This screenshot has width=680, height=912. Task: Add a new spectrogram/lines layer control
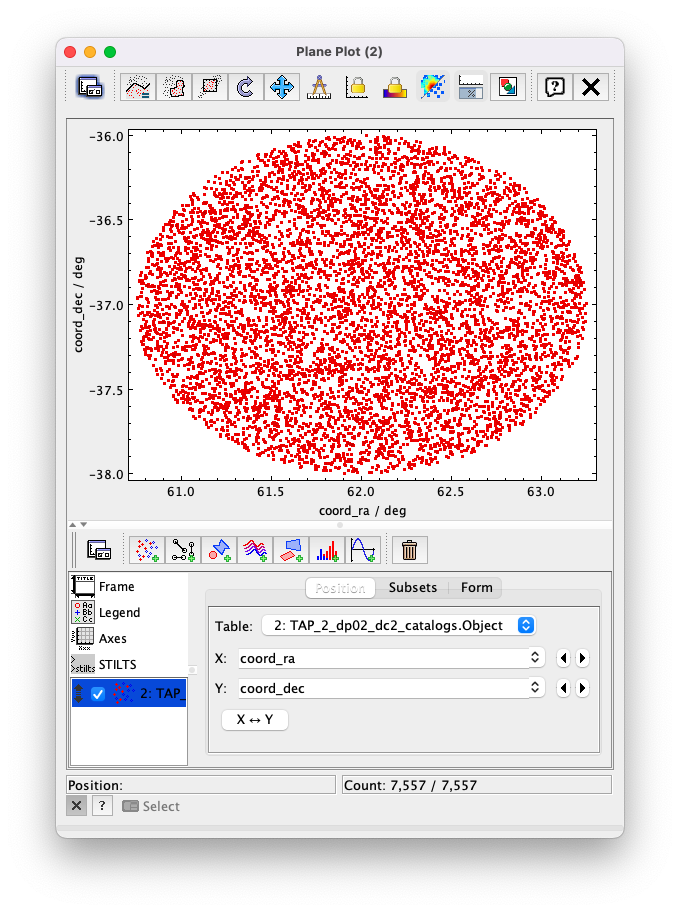[x=255, y=550]
